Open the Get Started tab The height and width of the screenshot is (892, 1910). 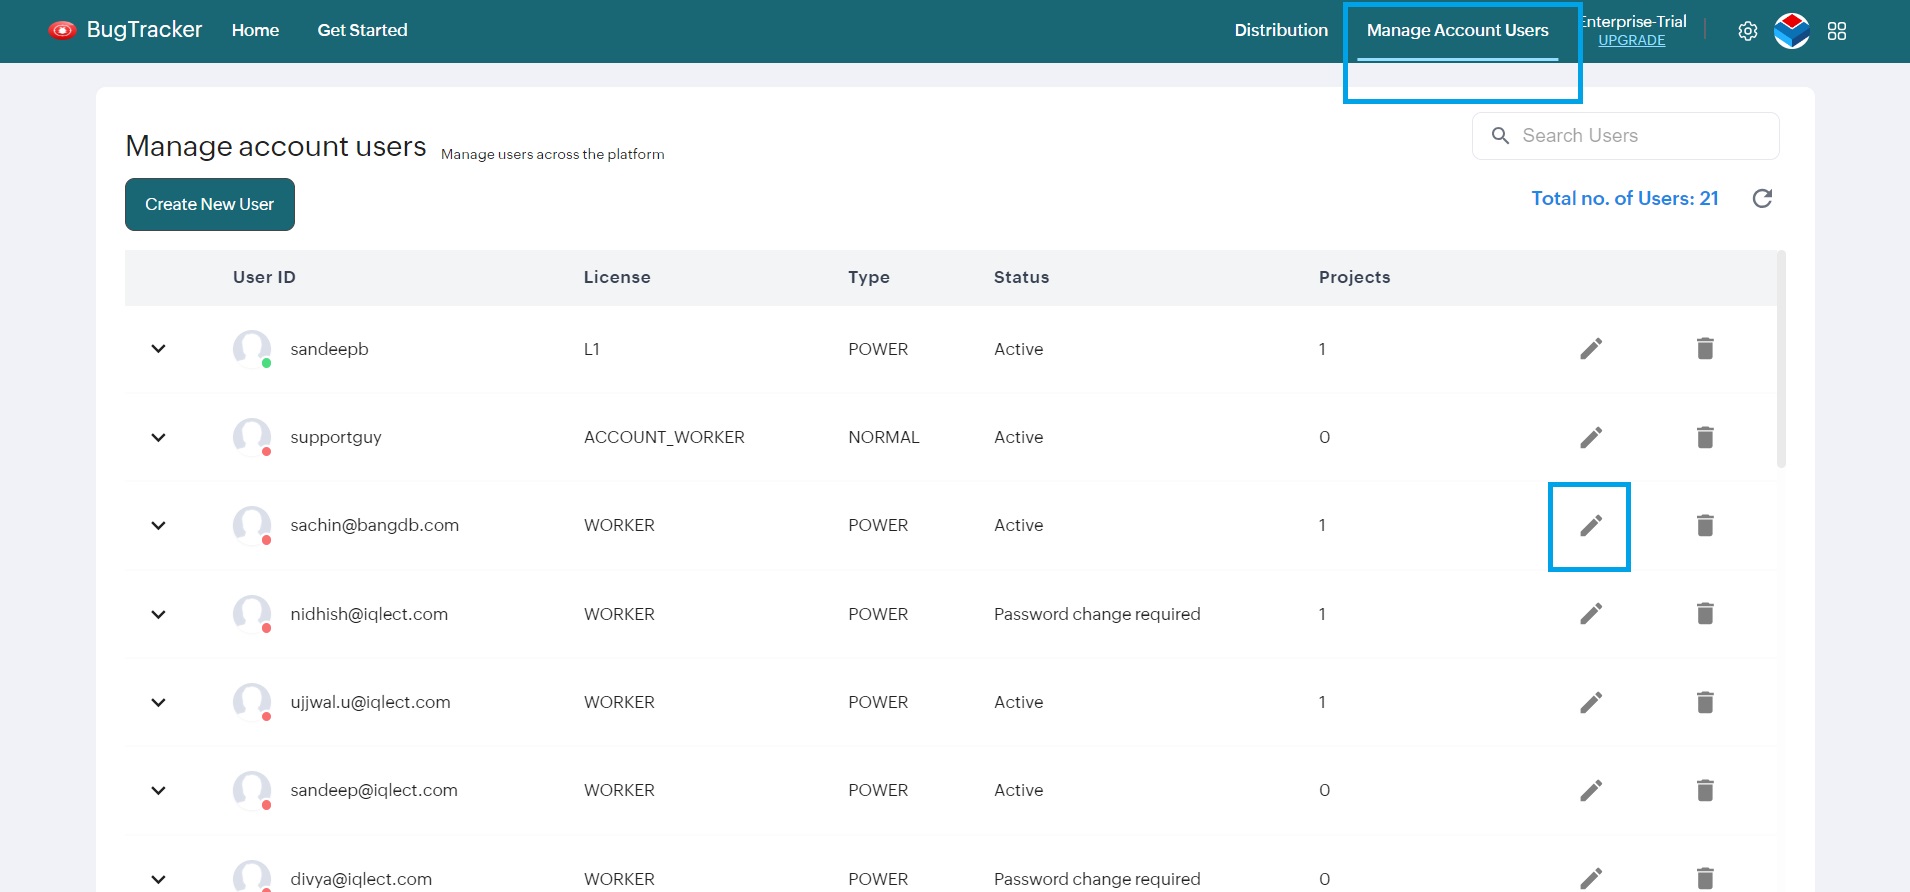362,30
